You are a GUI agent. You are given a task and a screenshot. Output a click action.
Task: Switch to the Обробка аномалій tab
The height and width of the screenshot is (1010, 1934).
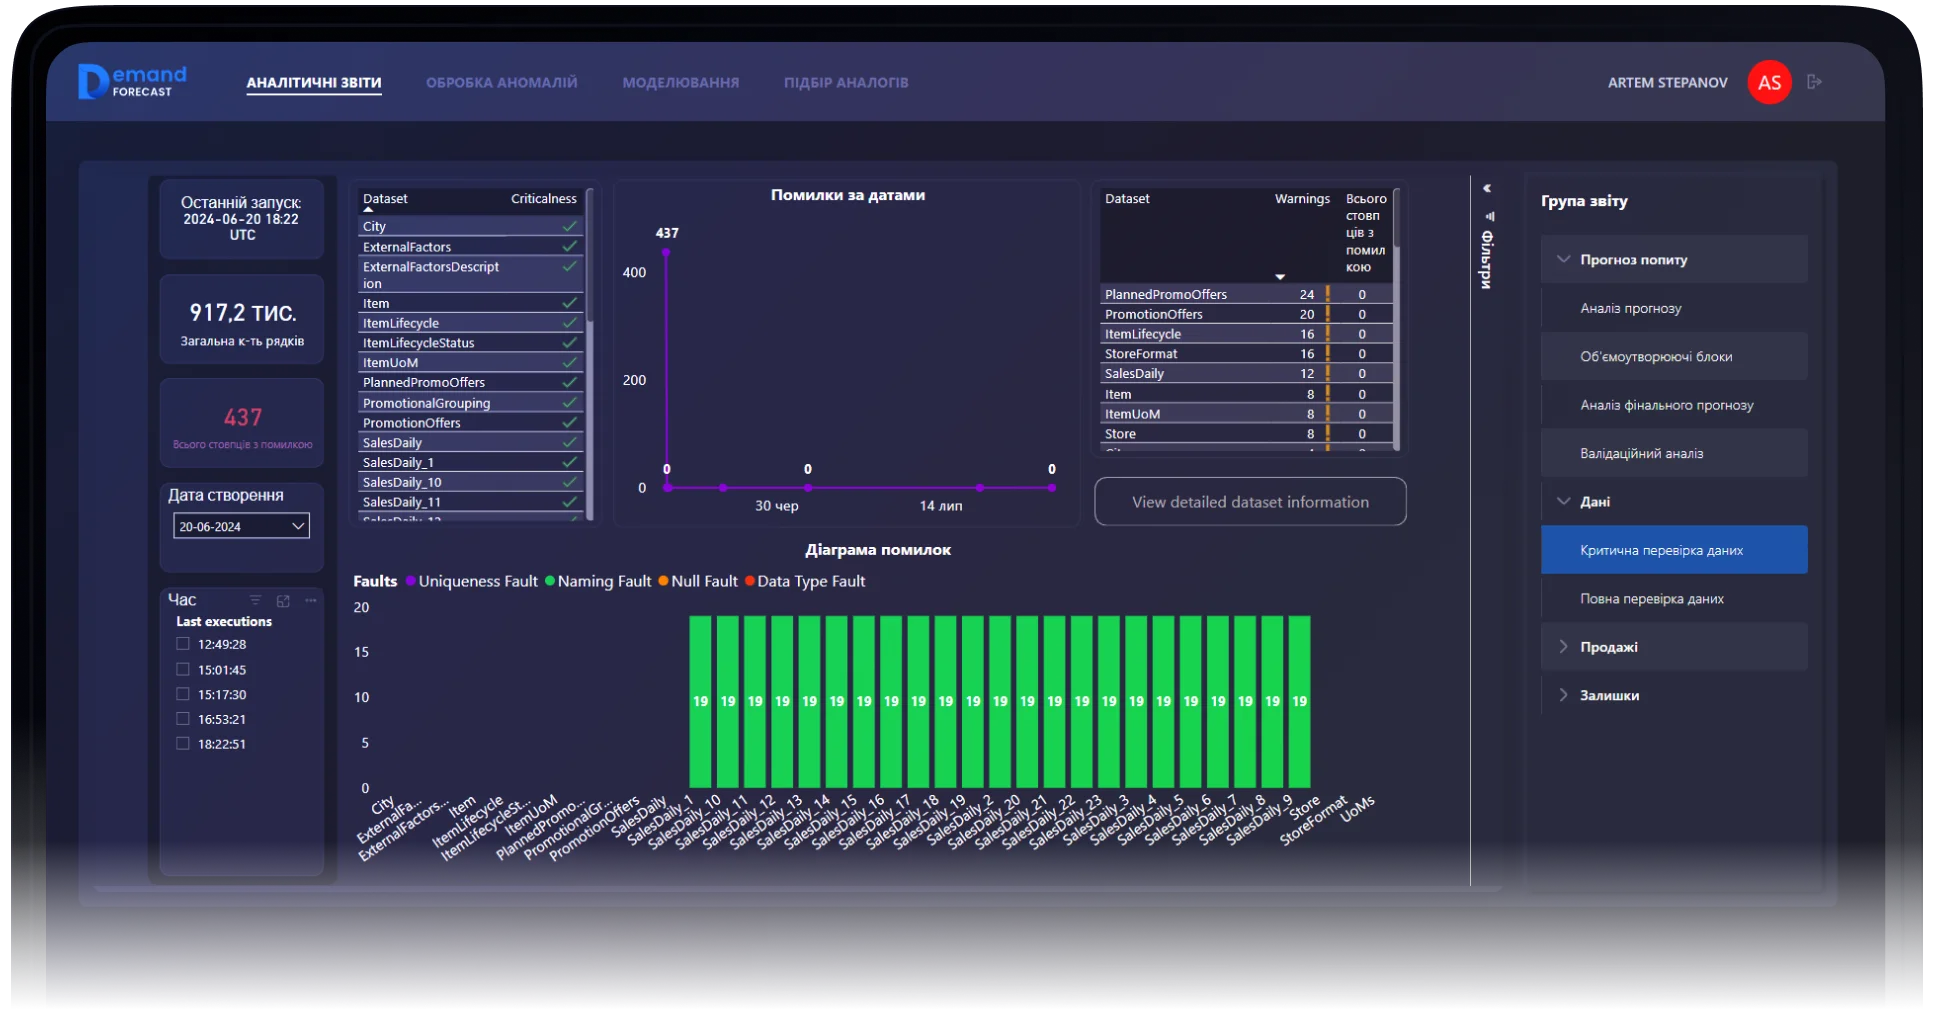point(501,83)
